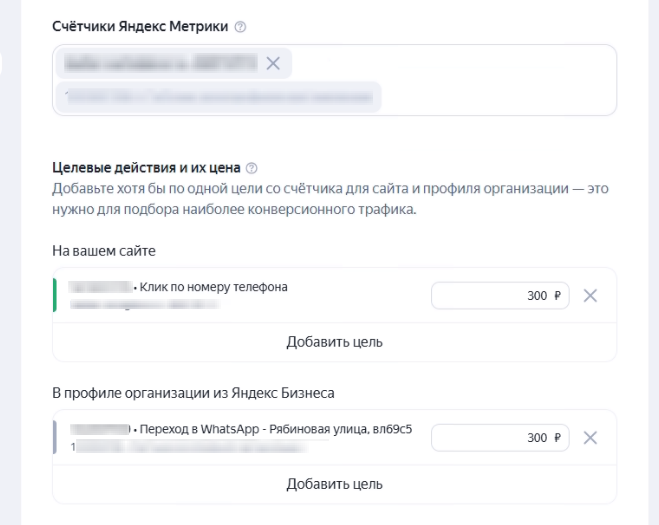
Task: Open help icon beside Счётчики Яндекс Метрики
Action: pyautogui.click(x=240, y=27)
